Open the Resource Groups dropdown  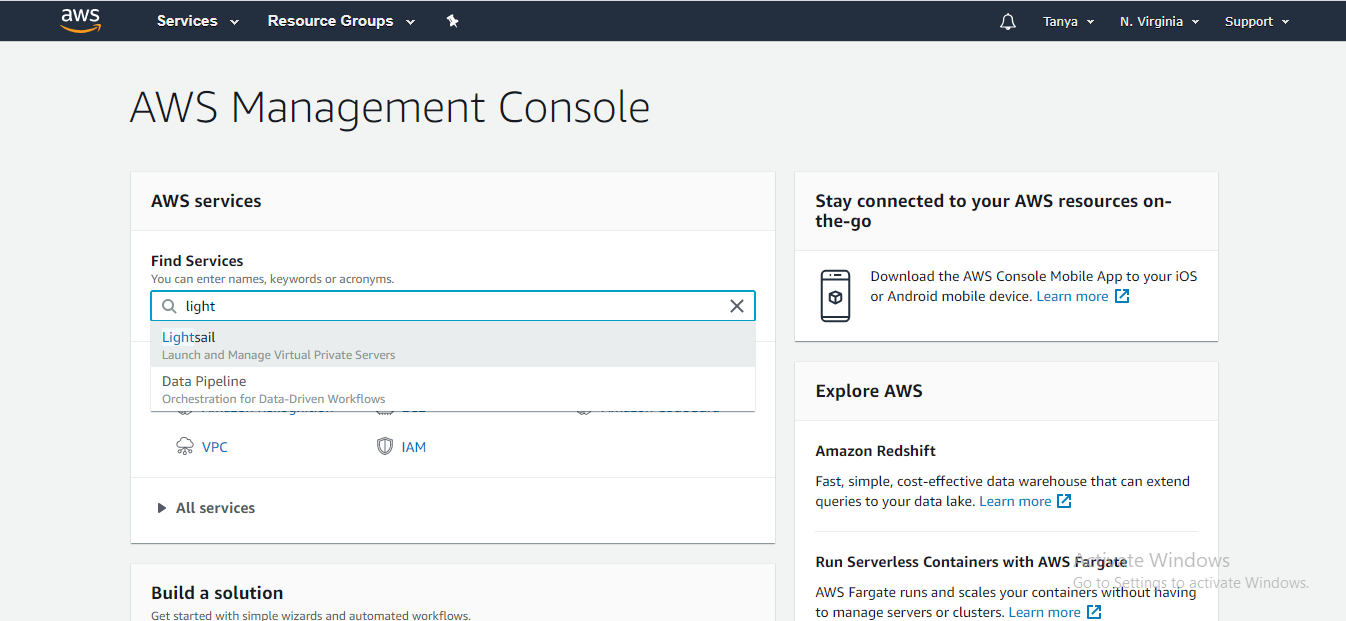341,21
